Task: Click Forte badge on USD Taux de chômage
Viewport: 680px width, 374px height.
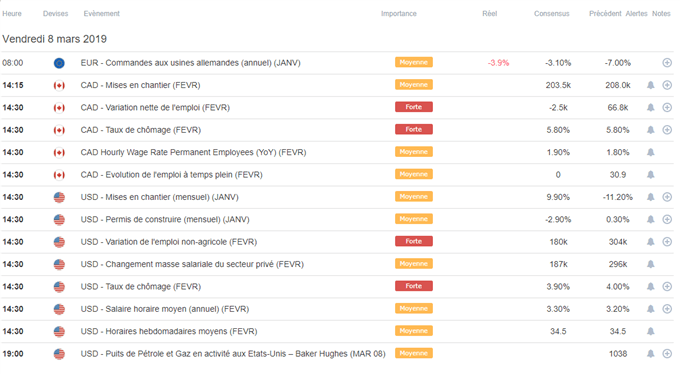Action: pos(414,286)
